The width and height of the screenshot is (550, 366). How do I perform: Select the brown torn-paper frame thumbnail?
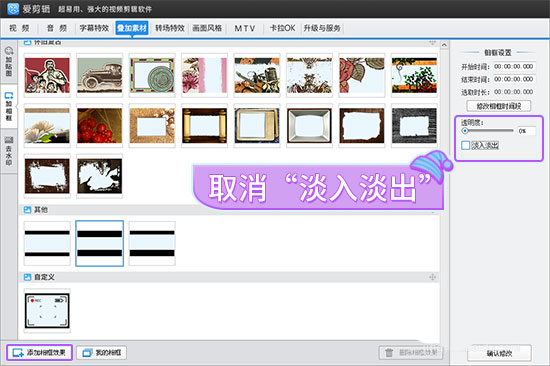click(362, 126)
